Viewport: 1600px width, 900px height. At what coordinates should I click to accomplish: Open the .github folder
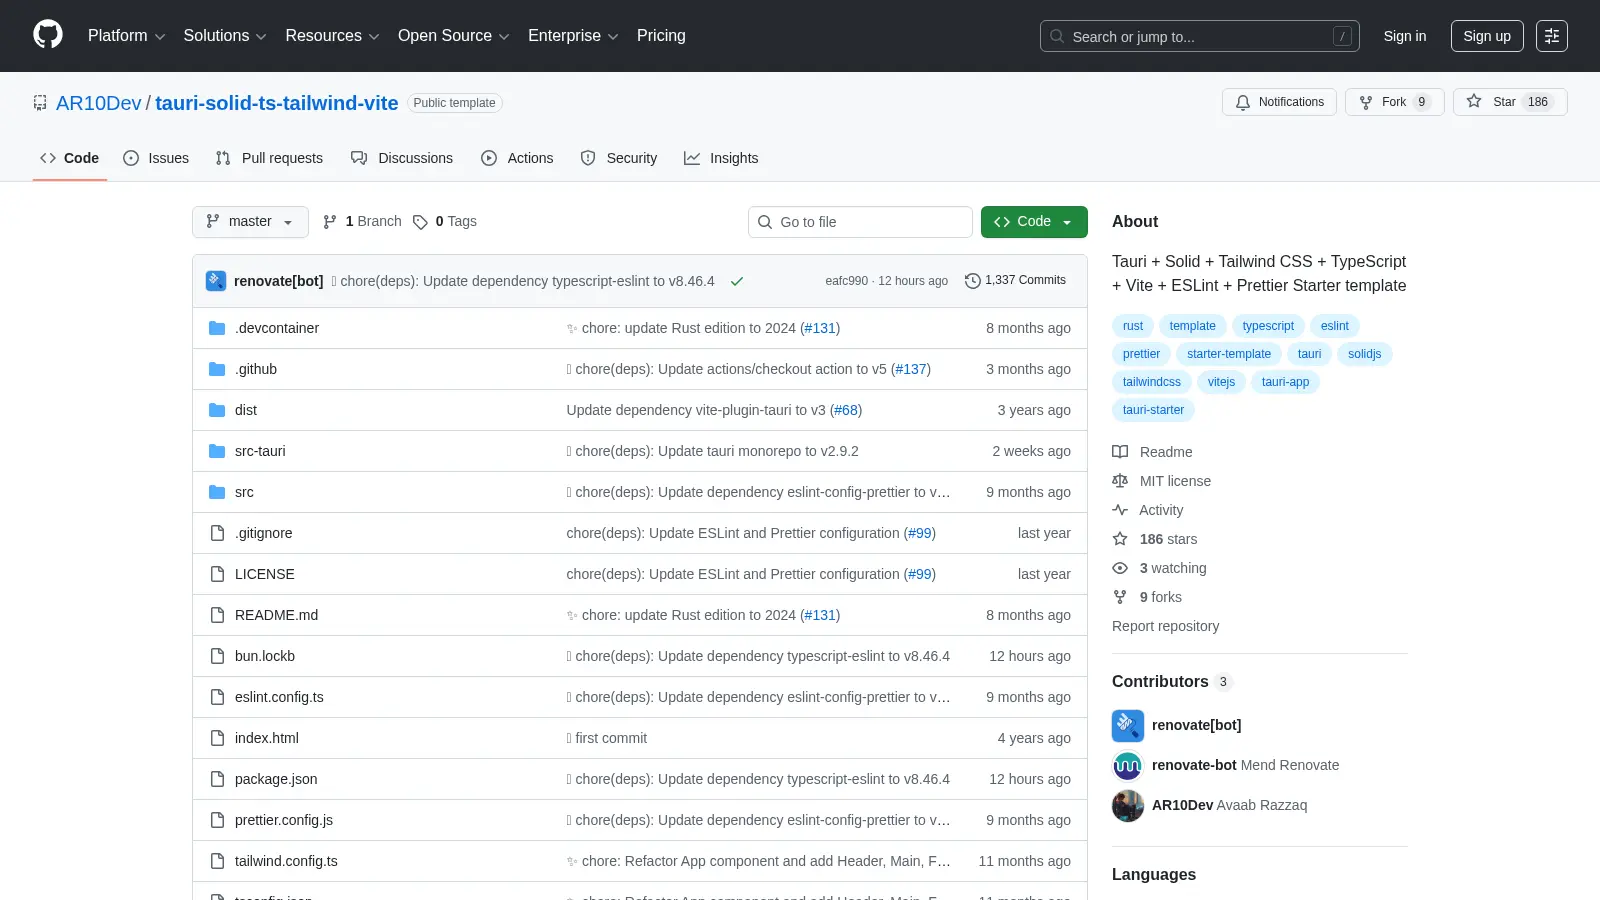[256, 369]
